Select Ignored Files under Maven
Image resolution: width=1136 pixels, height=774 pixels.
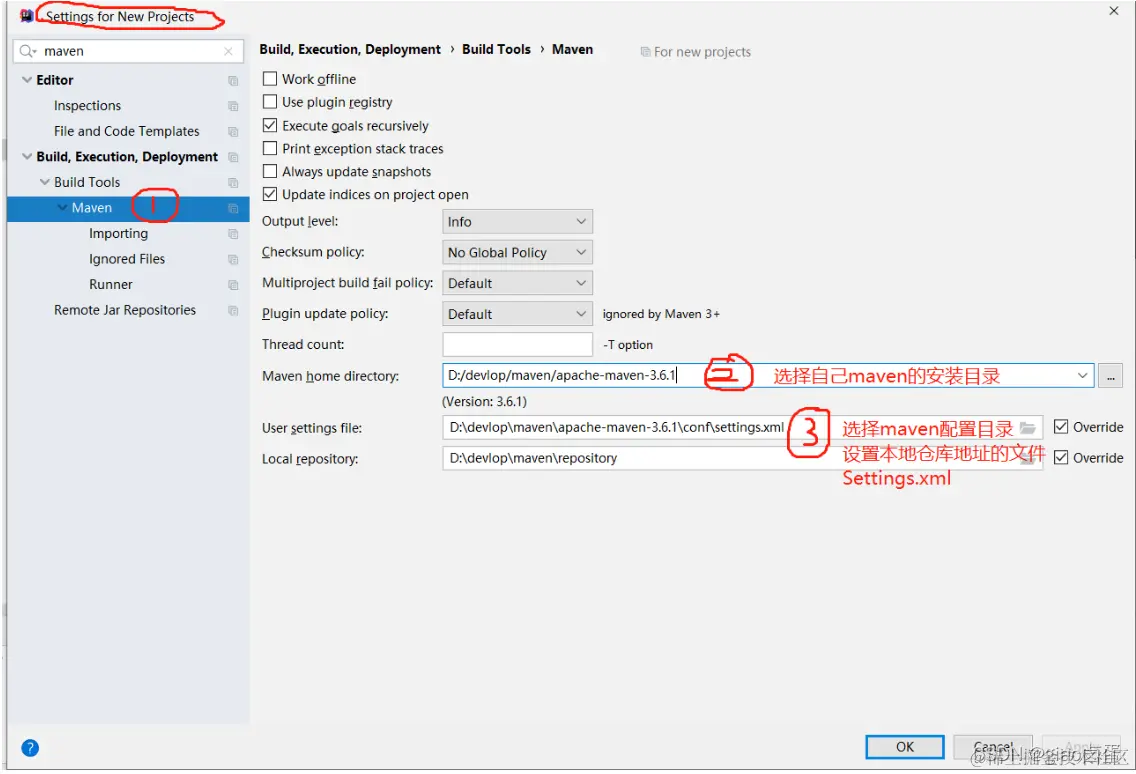127,259
